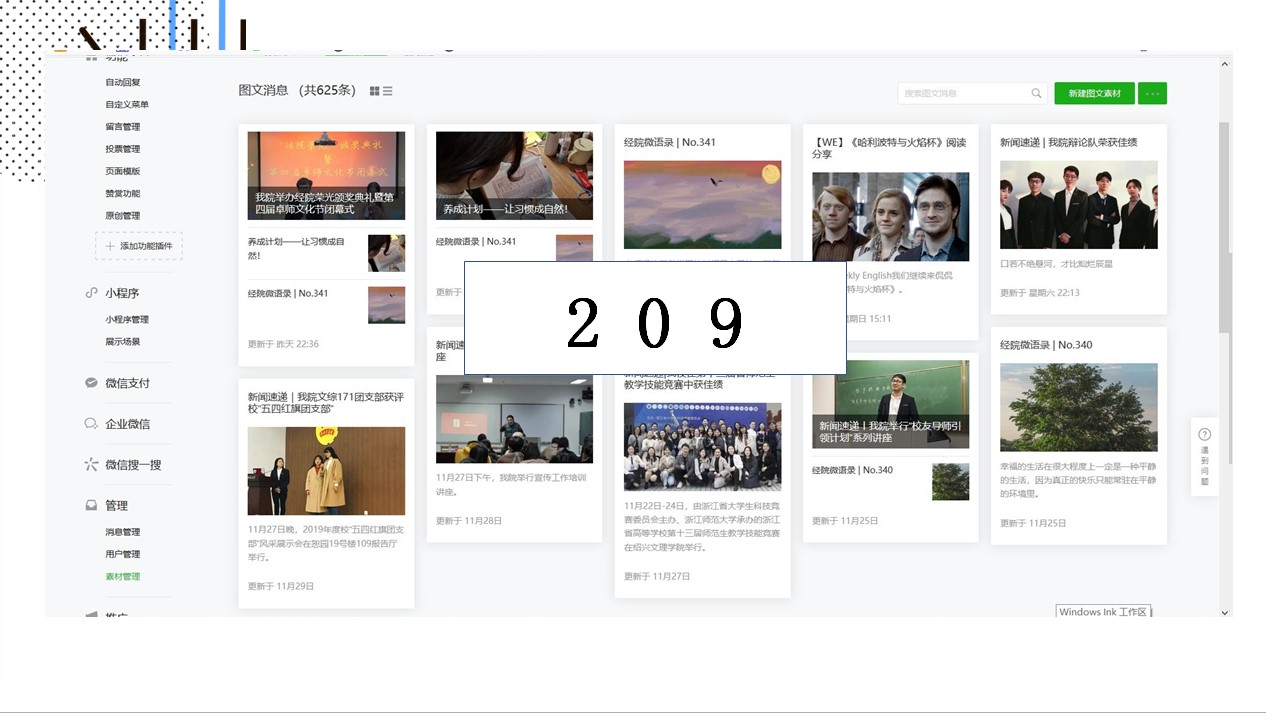Open the 遇到问题 help icon
Image resolution: width=1266 pixels, height=713 pixels.
(1204, 434)
